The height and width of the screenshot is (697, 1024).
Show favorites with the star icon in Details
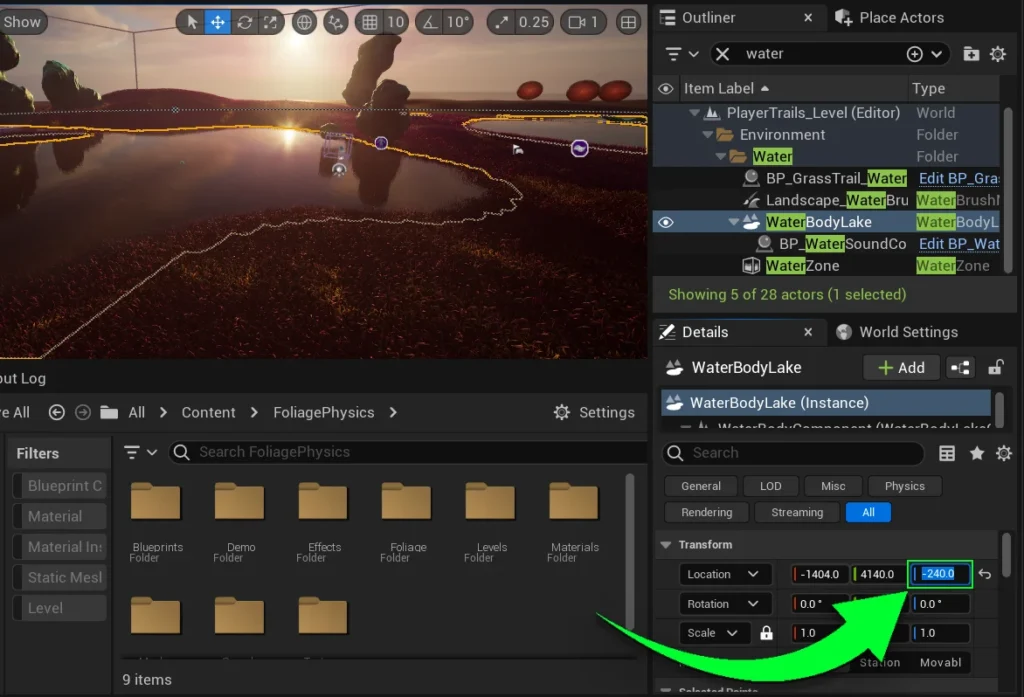[977, 453]
